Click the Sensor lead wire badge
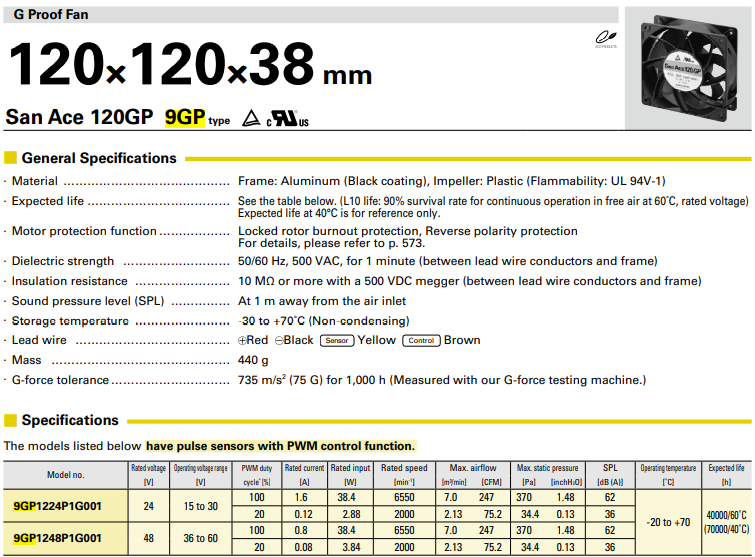Screen dimensions: 755x557 [x=336, y=341]
